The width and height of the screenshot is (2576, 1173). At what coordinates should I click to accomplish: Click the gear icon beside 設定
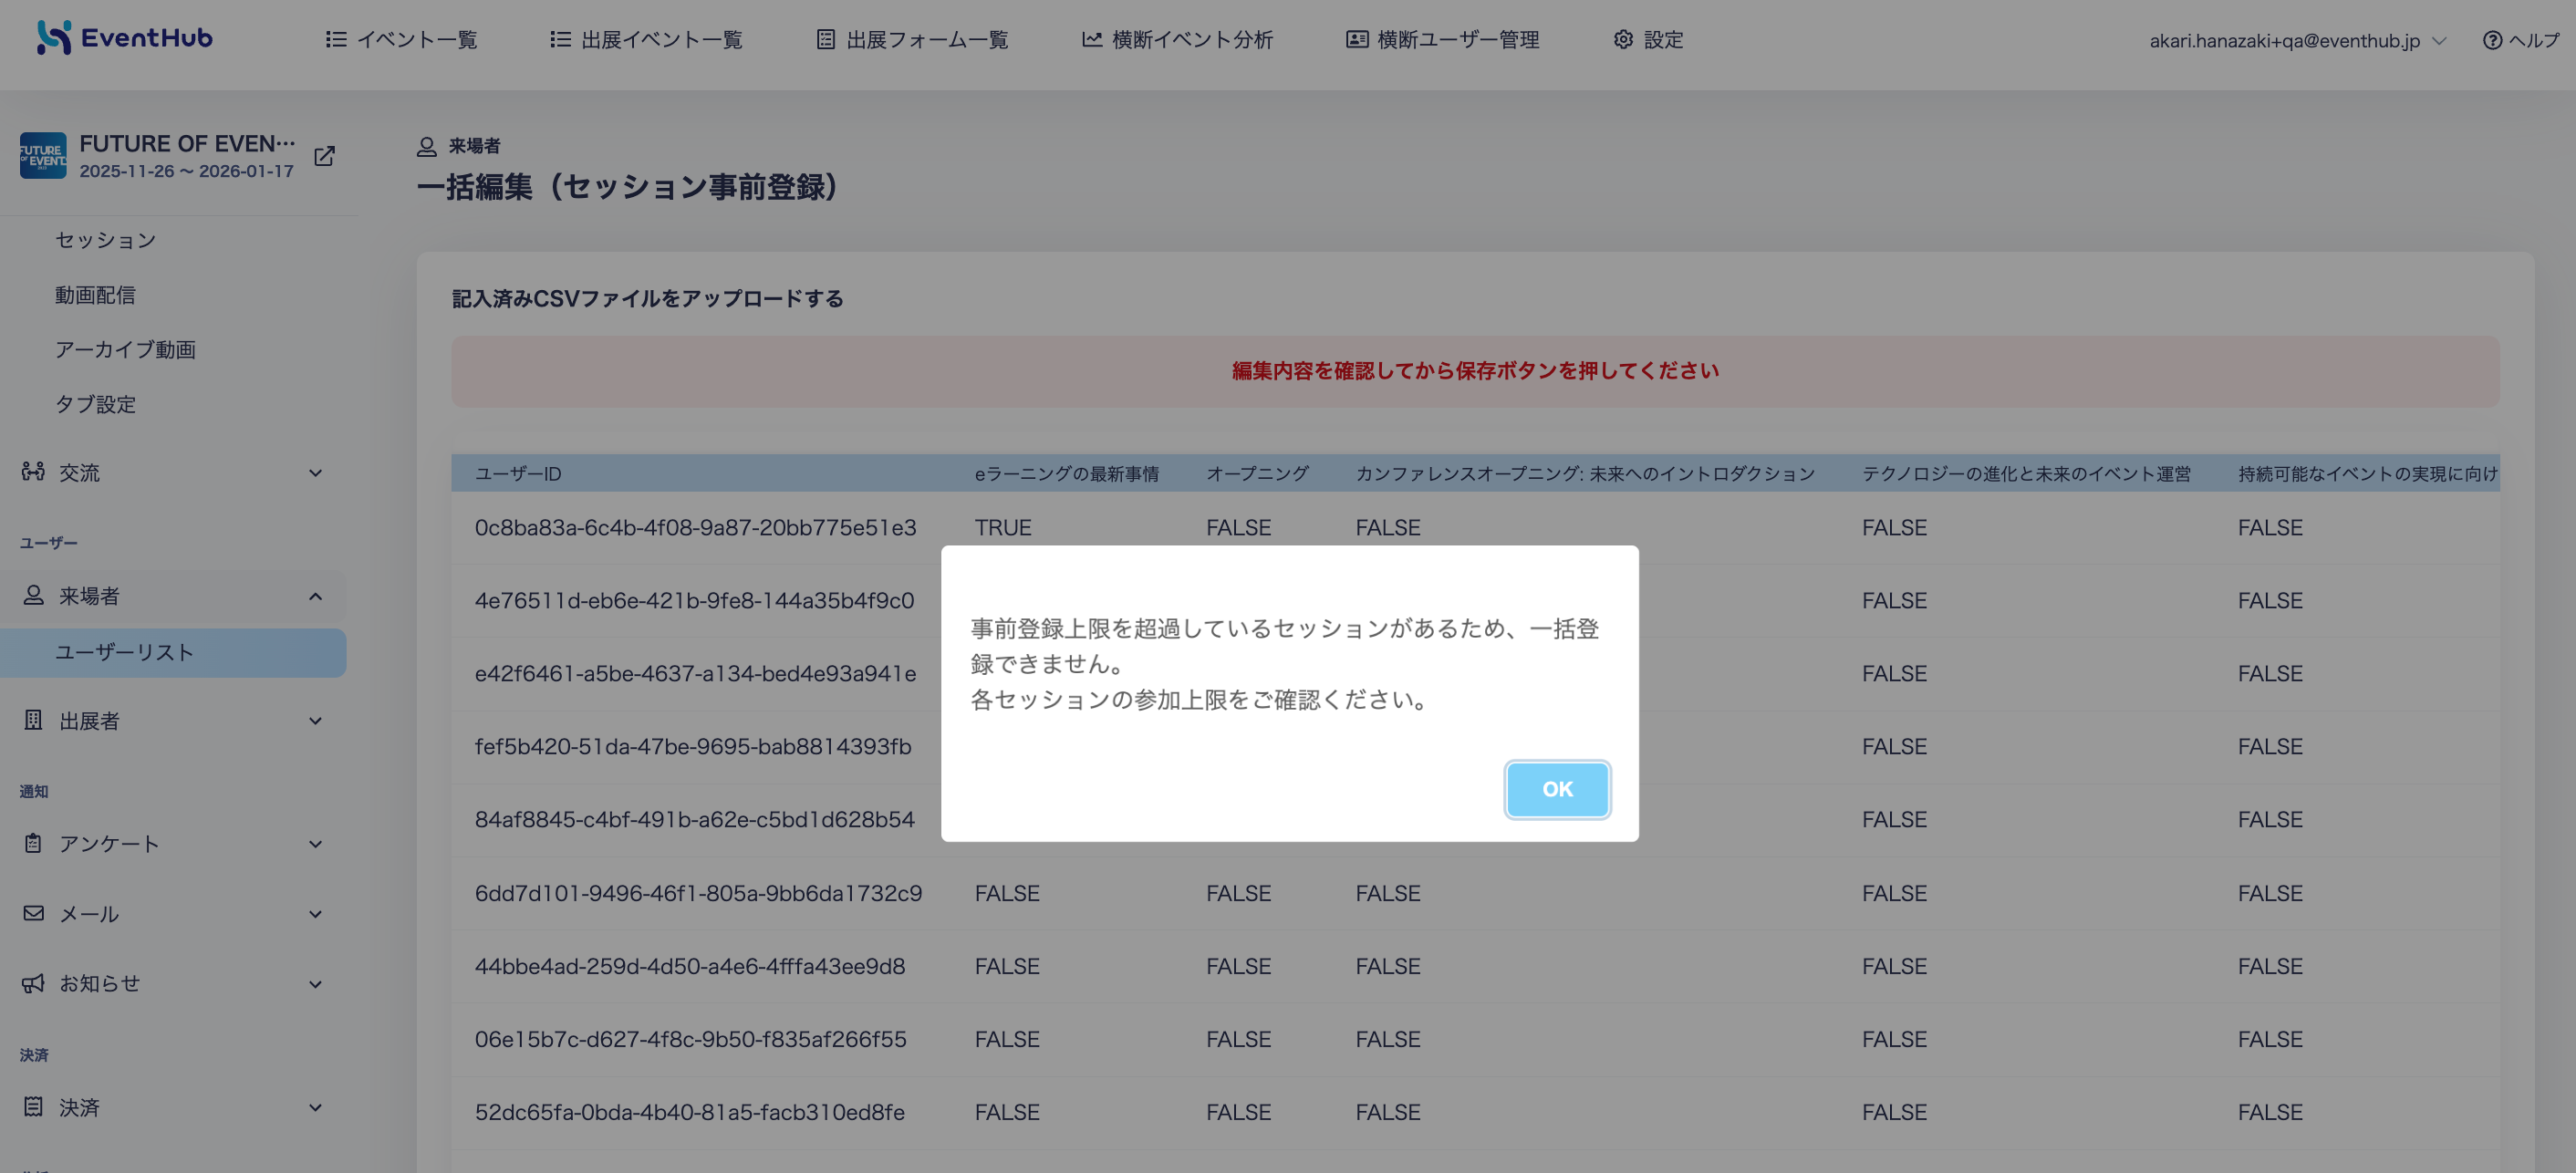[x=1622, y=39]
